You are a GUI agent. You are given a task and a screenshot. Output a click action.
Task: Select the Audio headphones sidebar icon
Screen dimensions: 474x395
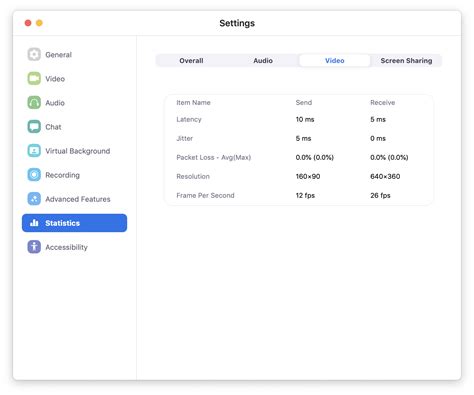[x=34, y=103]
